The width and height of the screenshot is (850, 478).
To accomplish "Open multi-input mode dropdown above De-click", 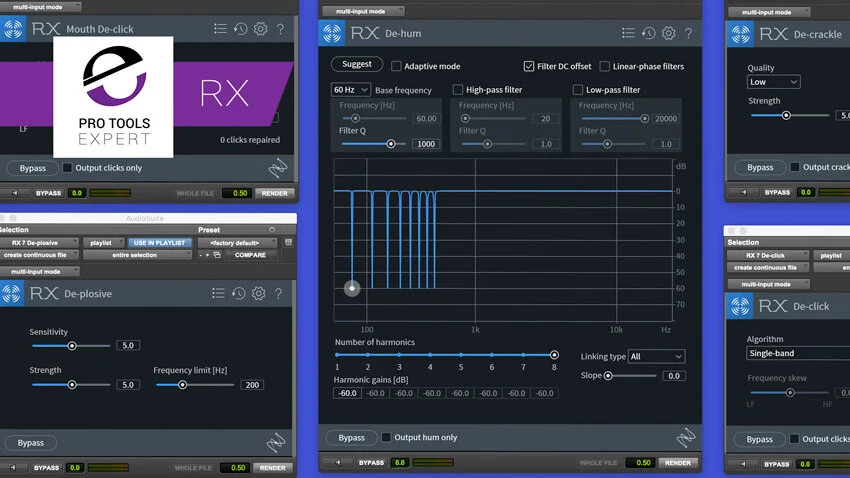I will click(x=768, y=284).
